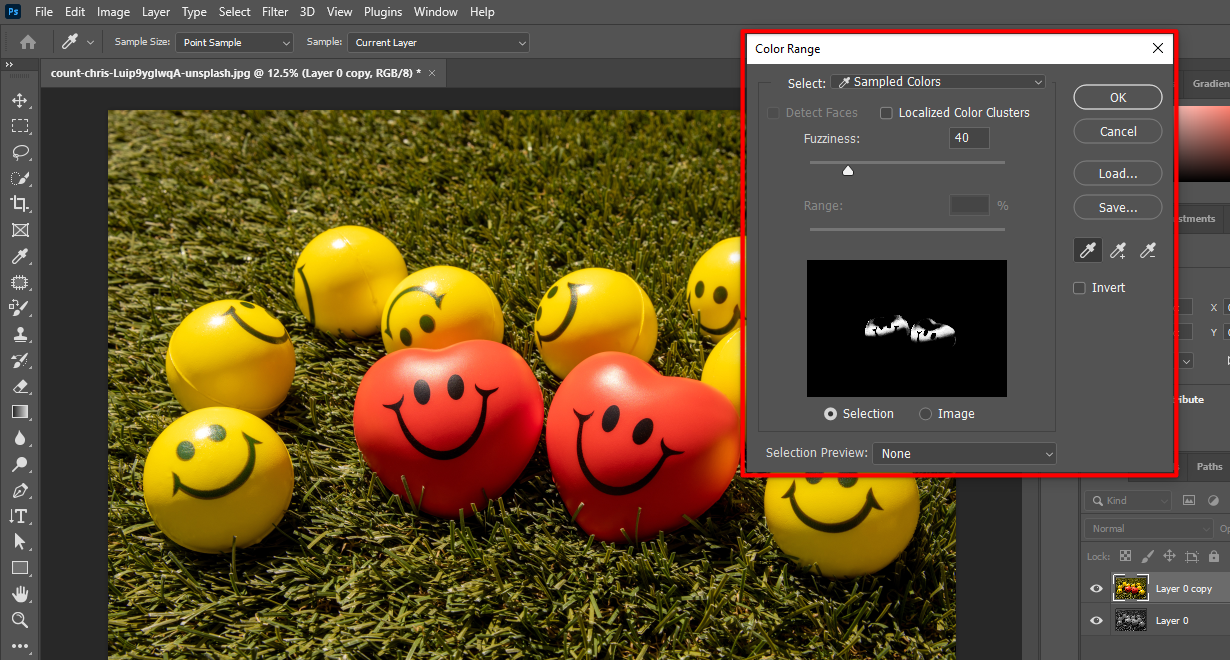Image resolution: width=1230 pixels, height=660 pixels.
Task: Click the Load... button
Action: (x=1117, y=173)
